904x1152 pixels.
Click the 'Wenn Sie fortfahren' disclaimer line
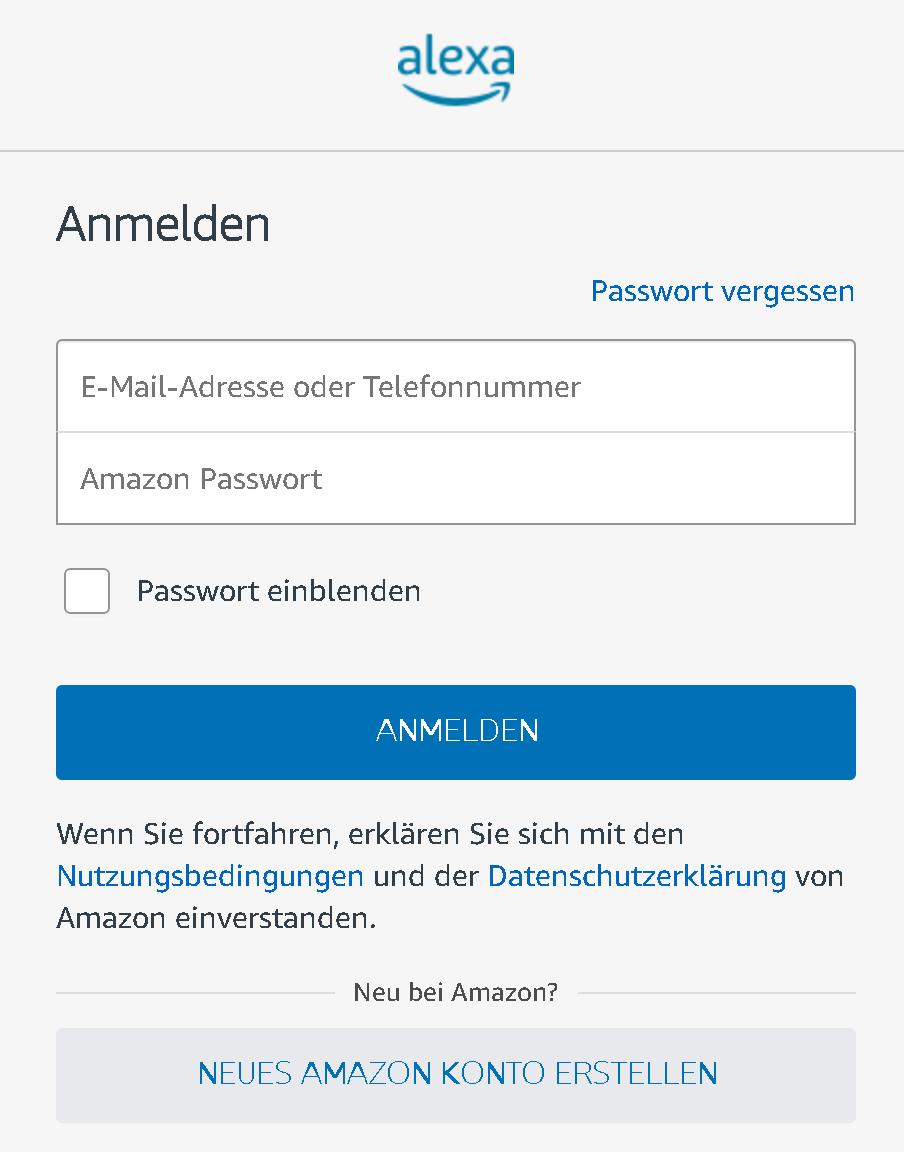tap(370, 835)
